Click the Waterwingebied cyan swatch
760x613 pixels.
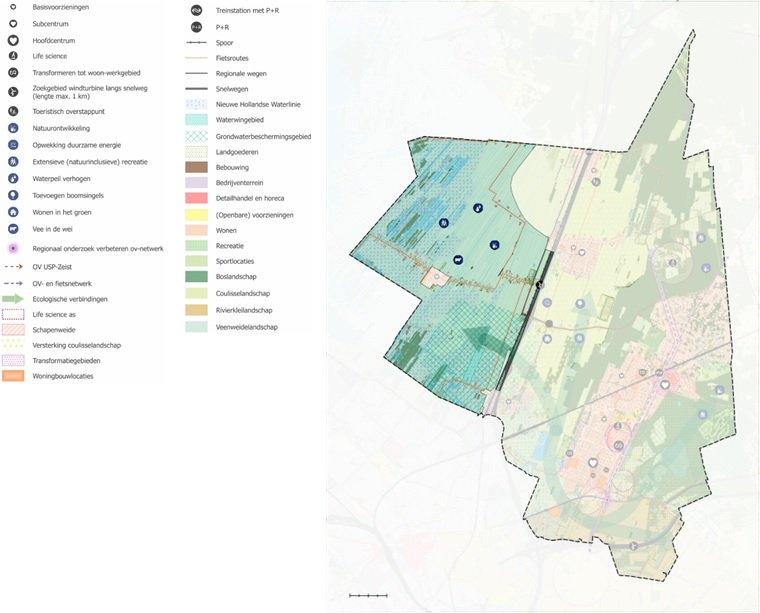click(x=196, y=118)
